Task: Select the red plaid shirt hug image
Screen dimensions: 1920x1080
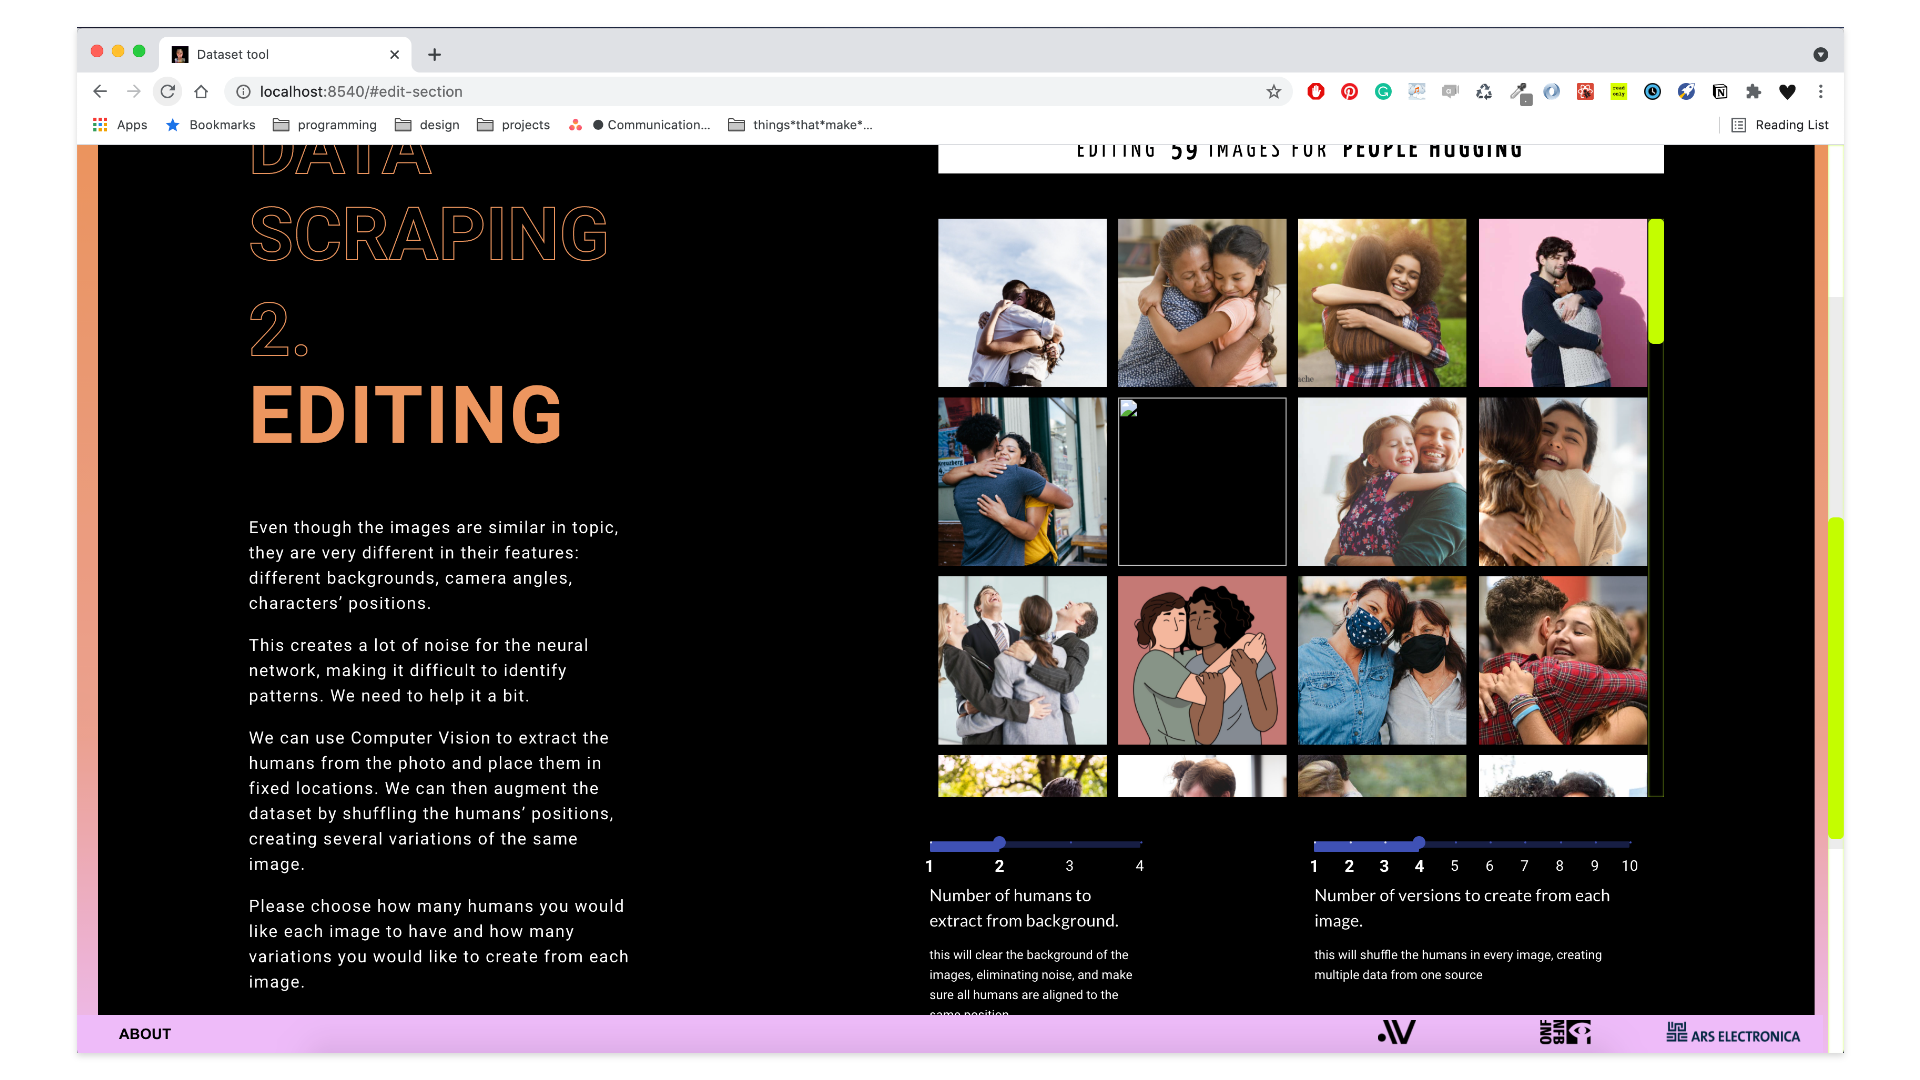Action: coord(1562,660)
